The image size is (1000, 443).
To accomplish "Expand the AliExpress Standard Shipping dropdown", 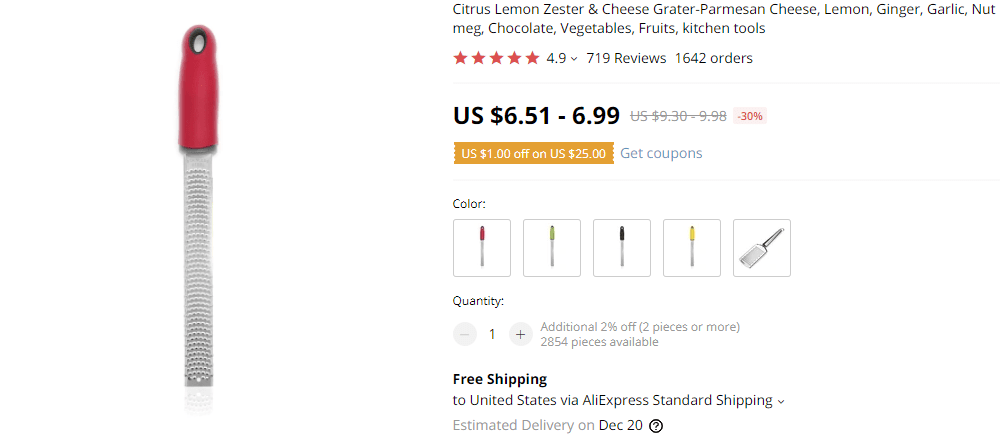I will 781,401.
